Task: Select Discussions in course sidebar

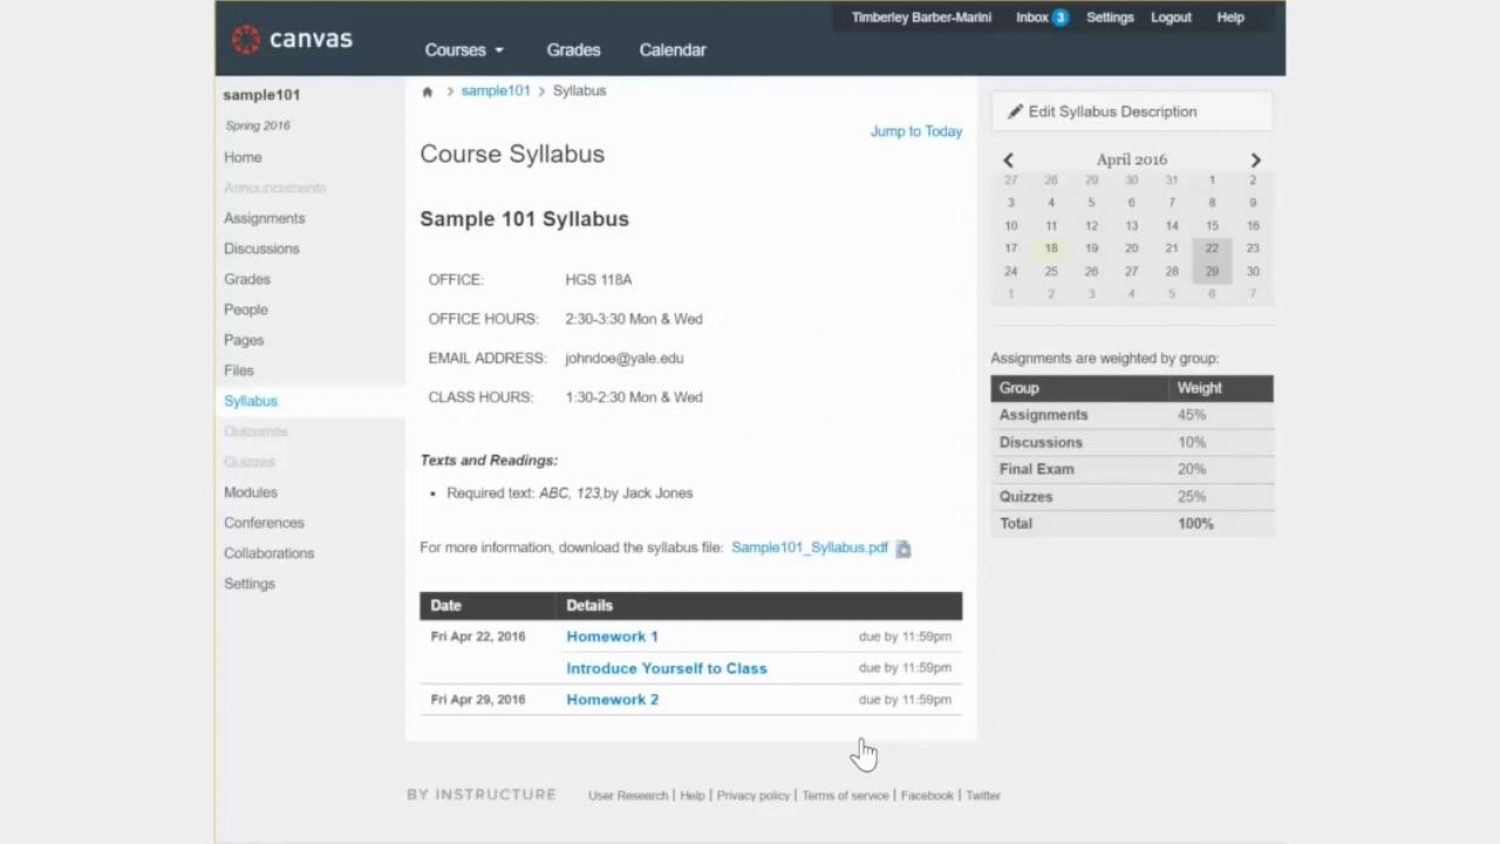Action: [261, 248]
